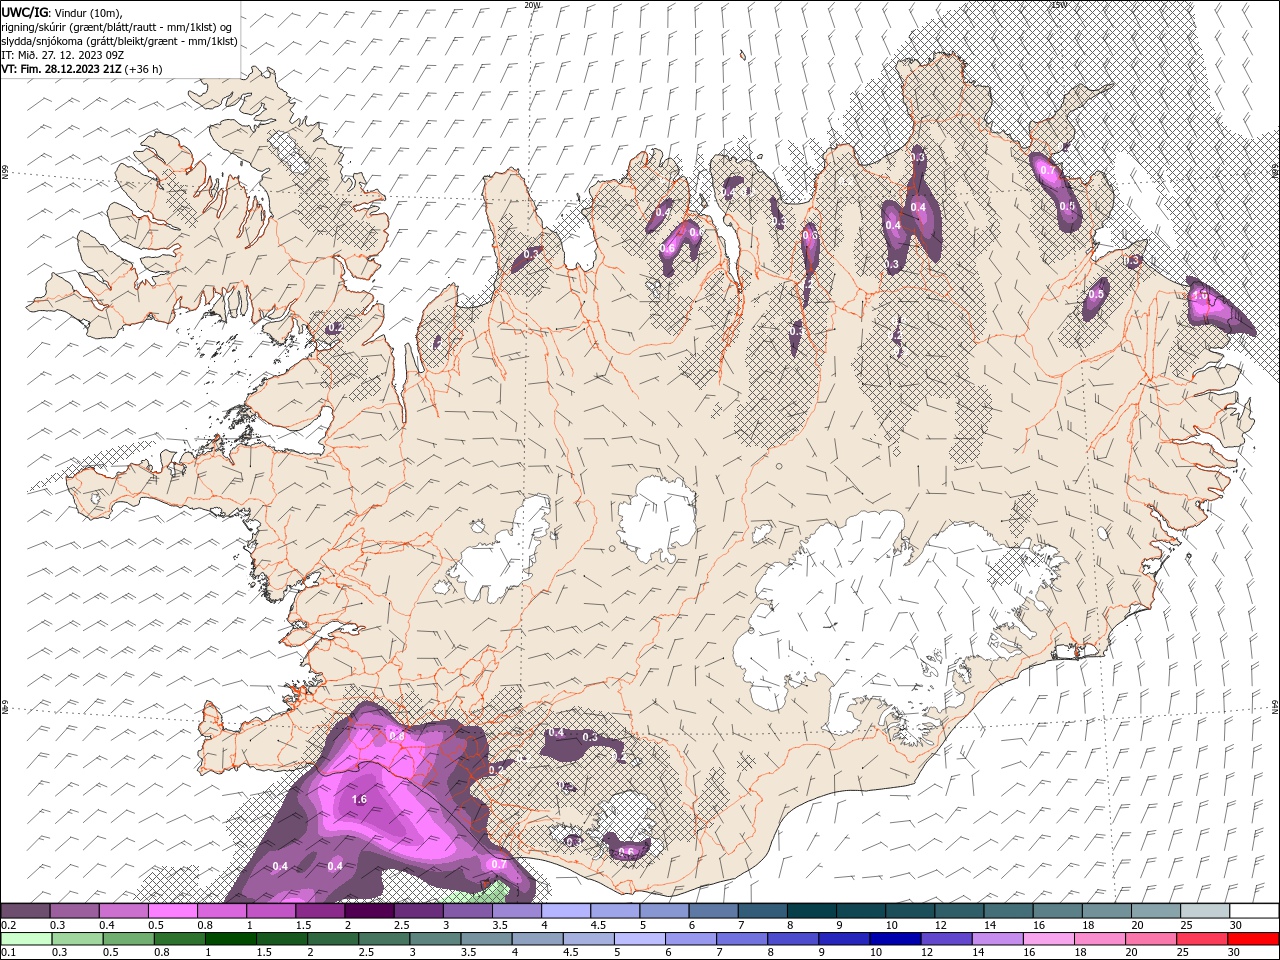This screenshot has width=1280, height=960.
Task: Click the 'rigning/skúrir' legend description line
Action: tap(117, 26)
